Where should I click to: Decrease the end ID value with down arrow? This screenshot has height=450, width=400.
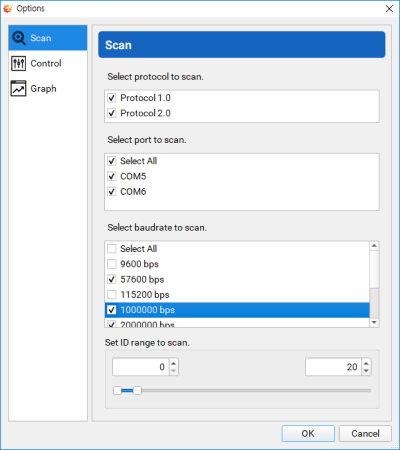click(x=366, y=371)
